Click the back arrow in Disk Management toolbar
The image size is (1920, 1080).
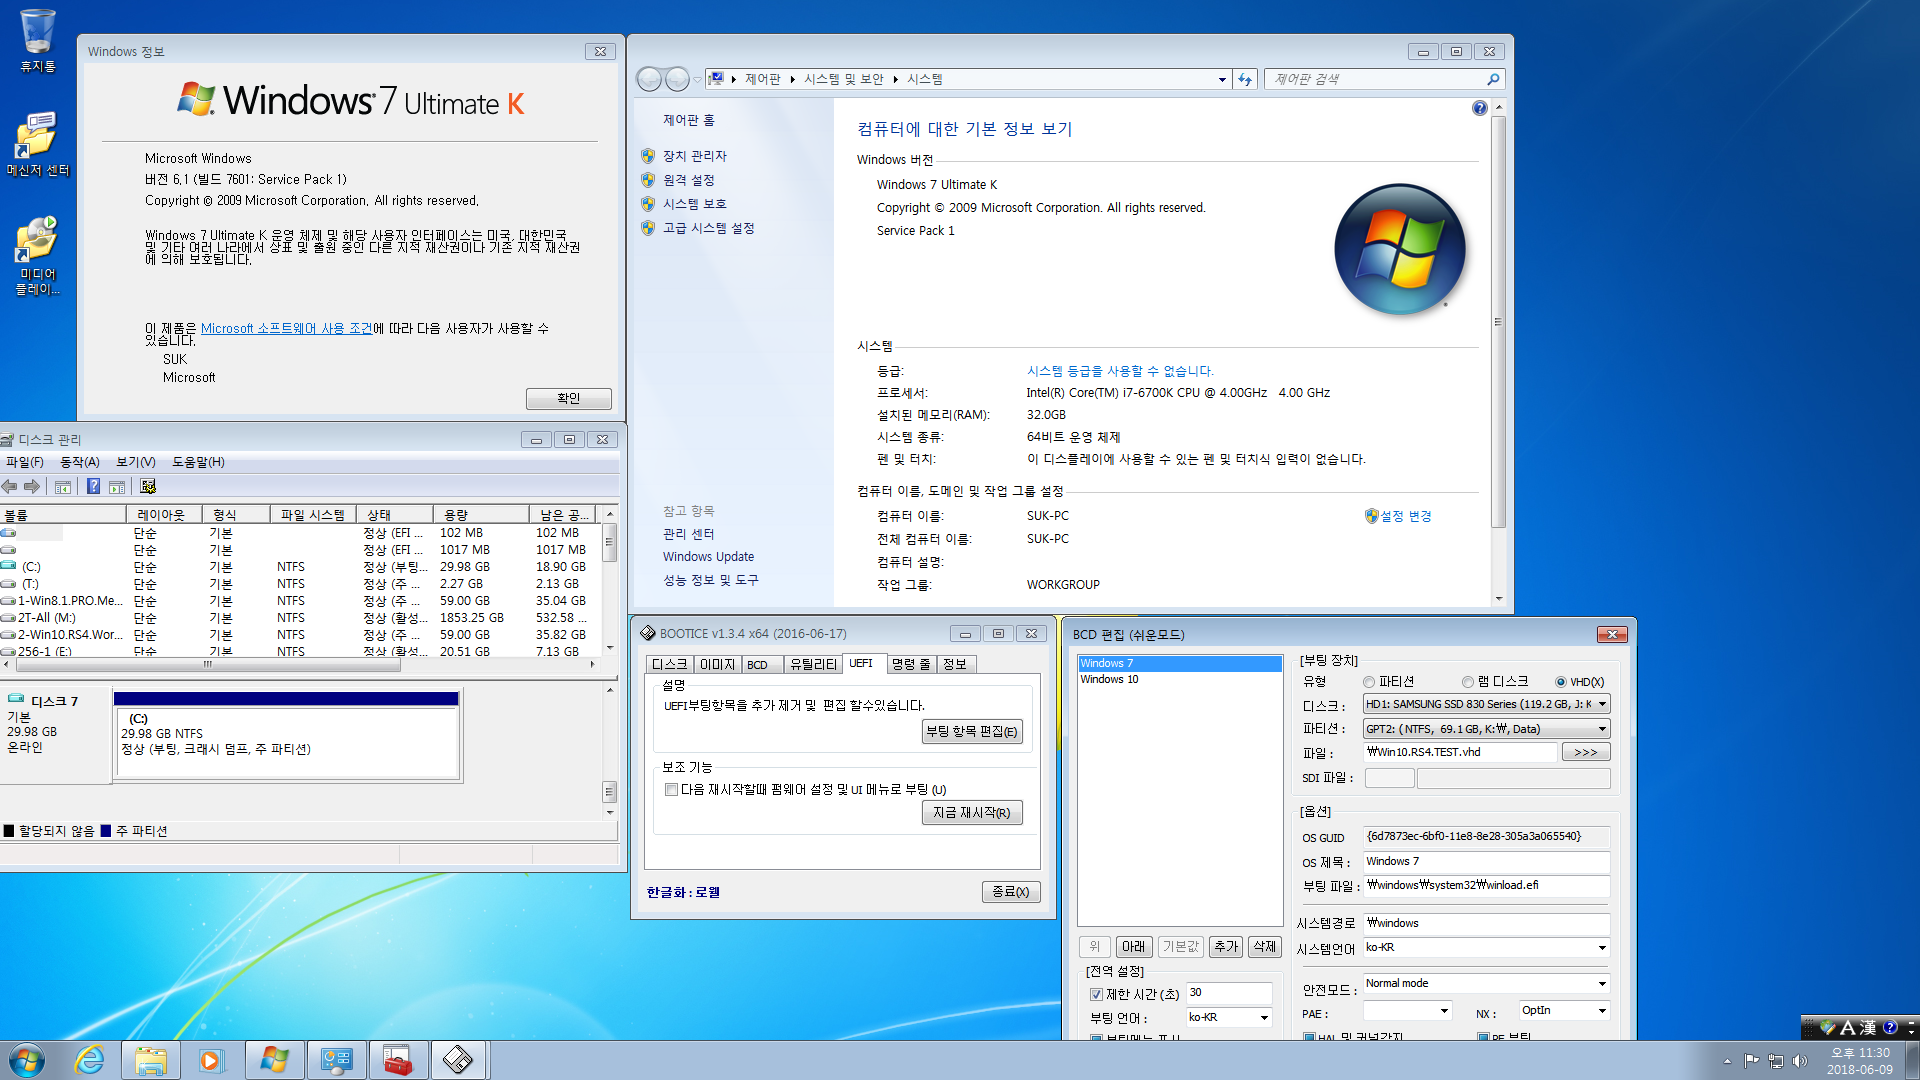point(10,487)
